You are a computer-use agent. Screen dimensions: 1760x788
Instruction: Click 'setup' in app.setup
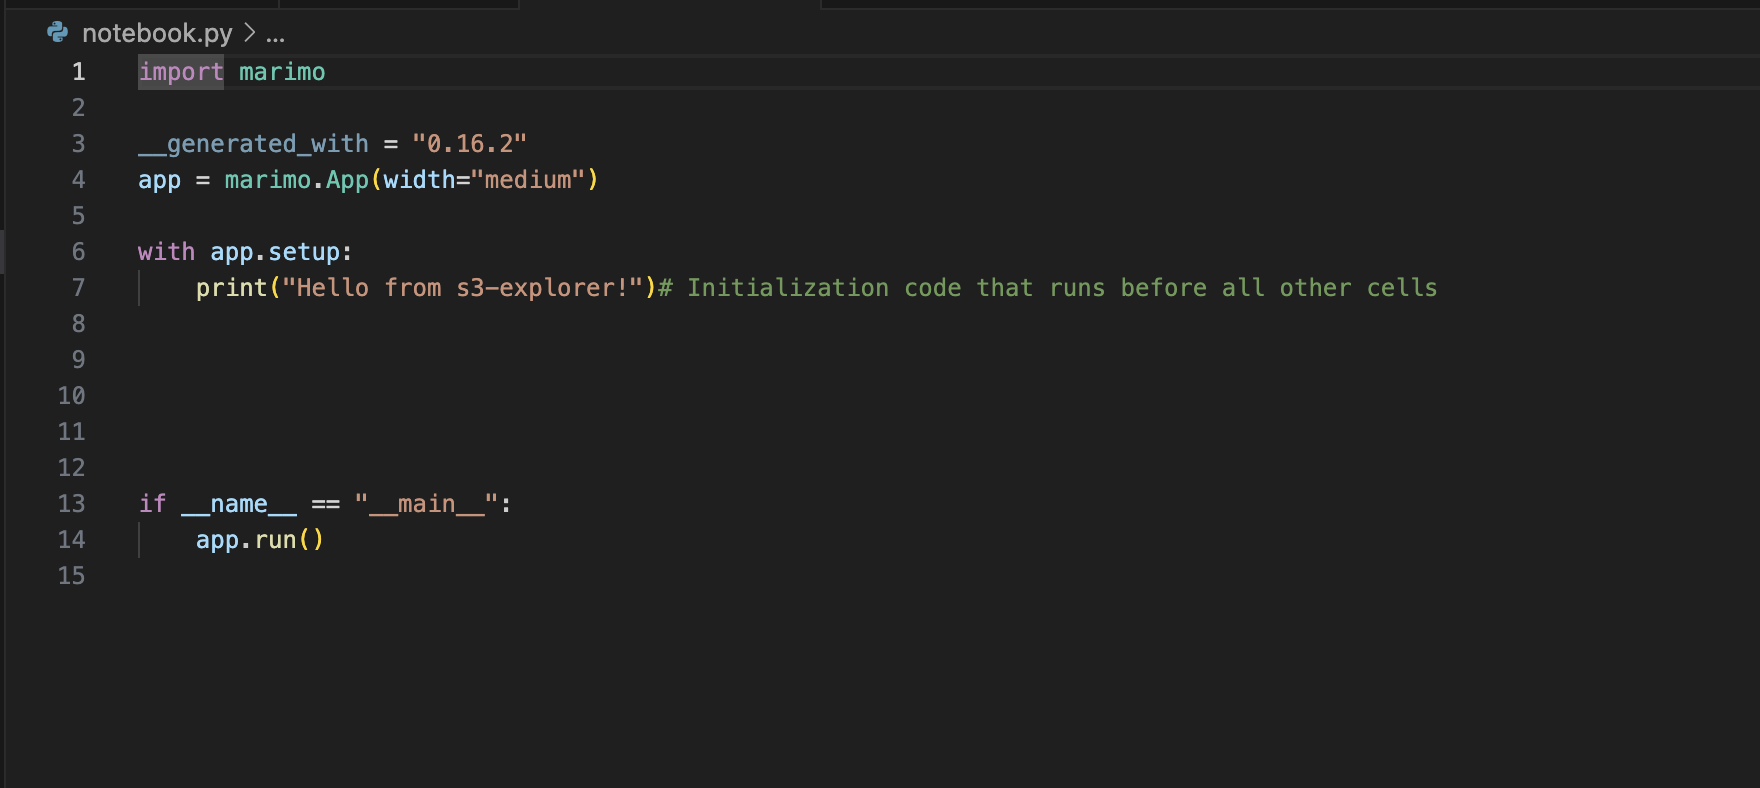click(304, 252)
